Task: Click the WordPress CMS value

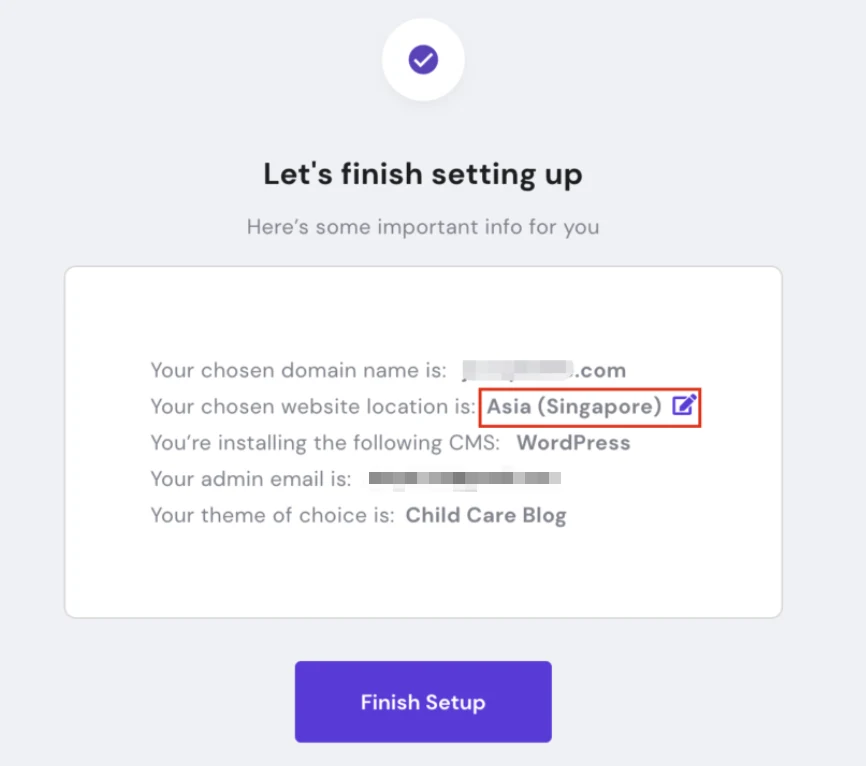Action: [x=573, y=443]
